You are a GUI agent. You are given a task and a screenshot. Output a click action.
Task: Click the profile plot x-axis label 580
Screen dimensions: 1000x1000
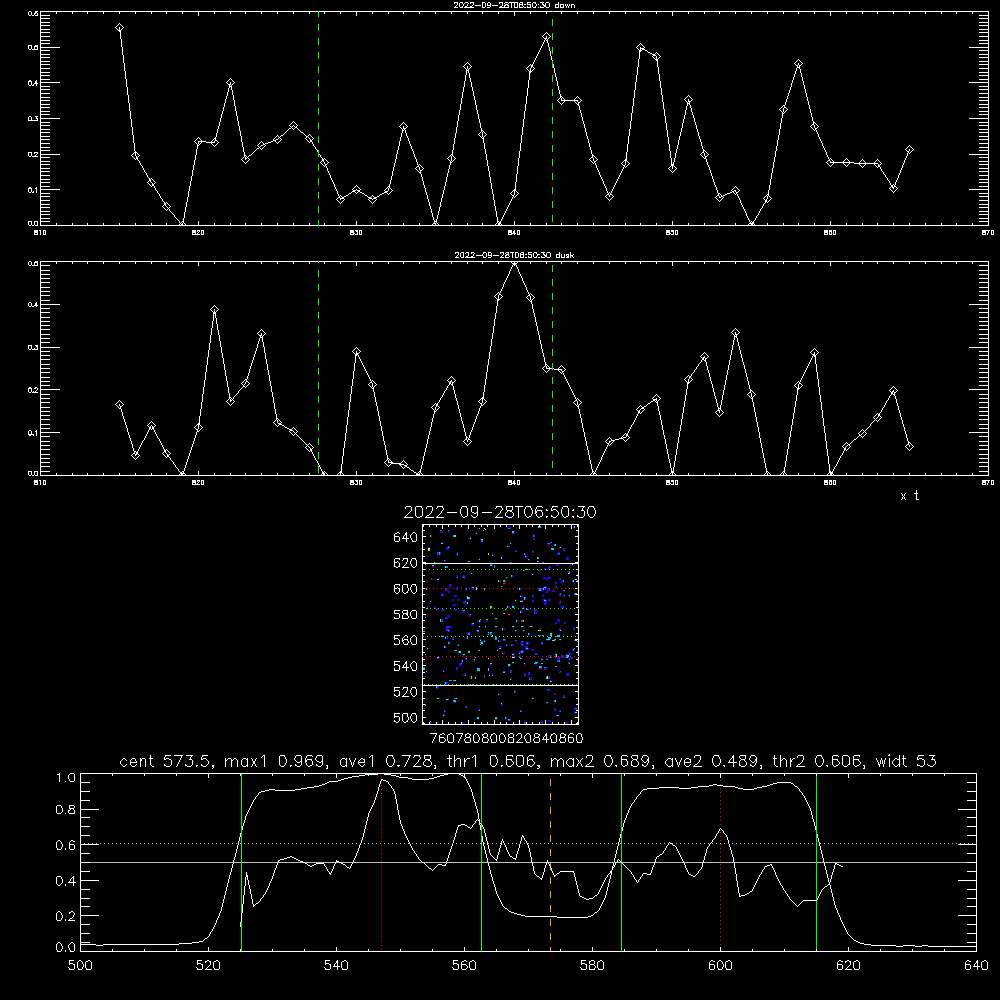coord(592,966)
